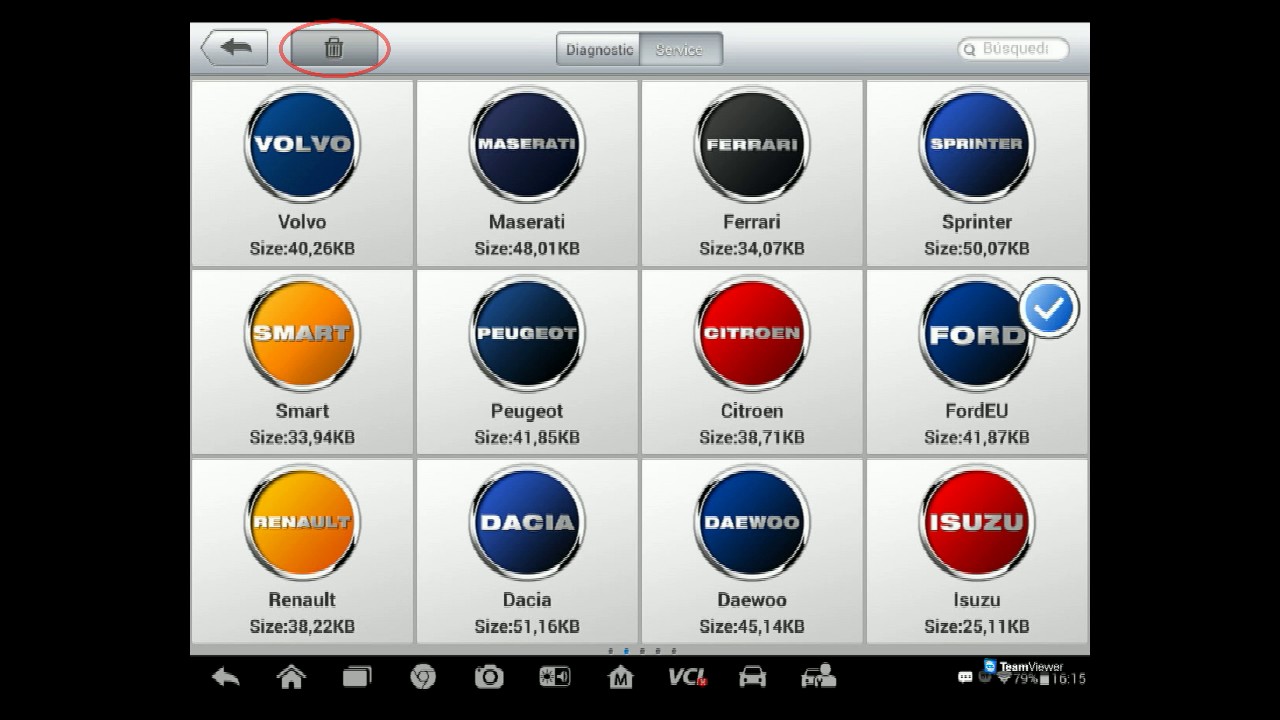Click 'Size:34,07KB' under Ferrari

coord(752,248)
